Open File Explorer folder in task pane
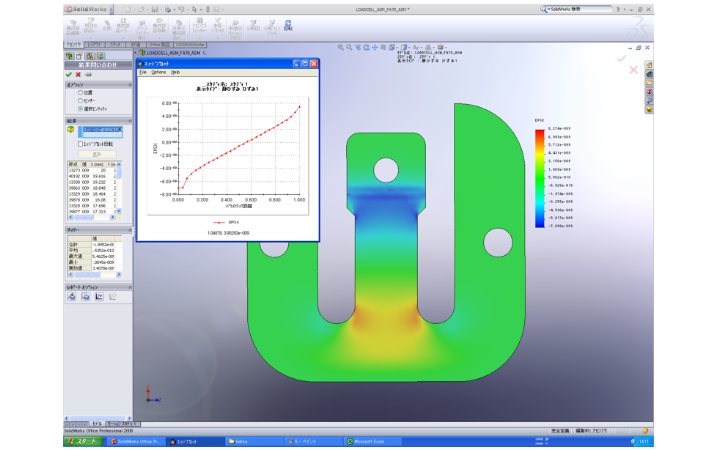The height and width of the screenshot is (450, 720). pyautogui.click(x=649, y=83)
